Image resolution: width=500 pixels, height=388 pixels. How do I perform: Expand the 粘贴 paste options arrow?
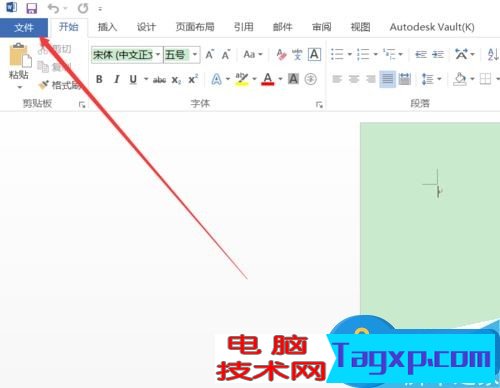[20, 88]
